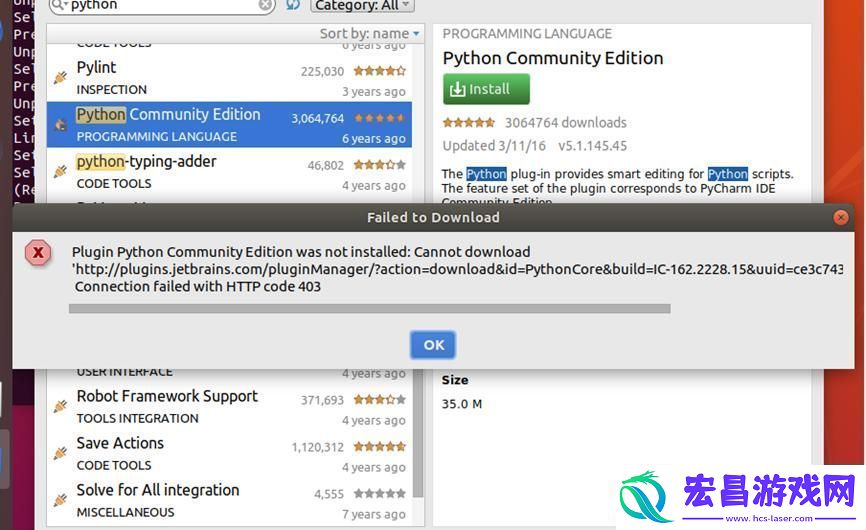Click the download URL in the error message
Image resolution: width=866 pixels, height=530 pixels.
458,269
